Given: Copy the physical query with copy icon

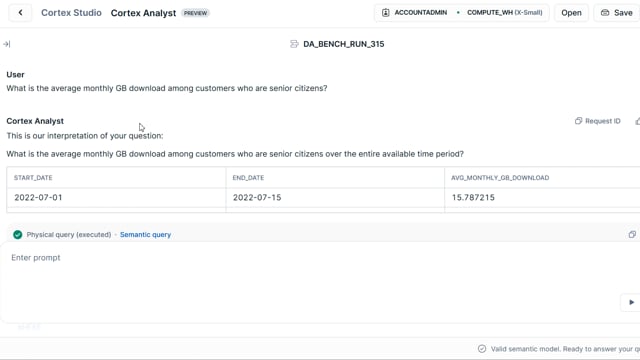Looking at the screenshot, I should (632, 234).
